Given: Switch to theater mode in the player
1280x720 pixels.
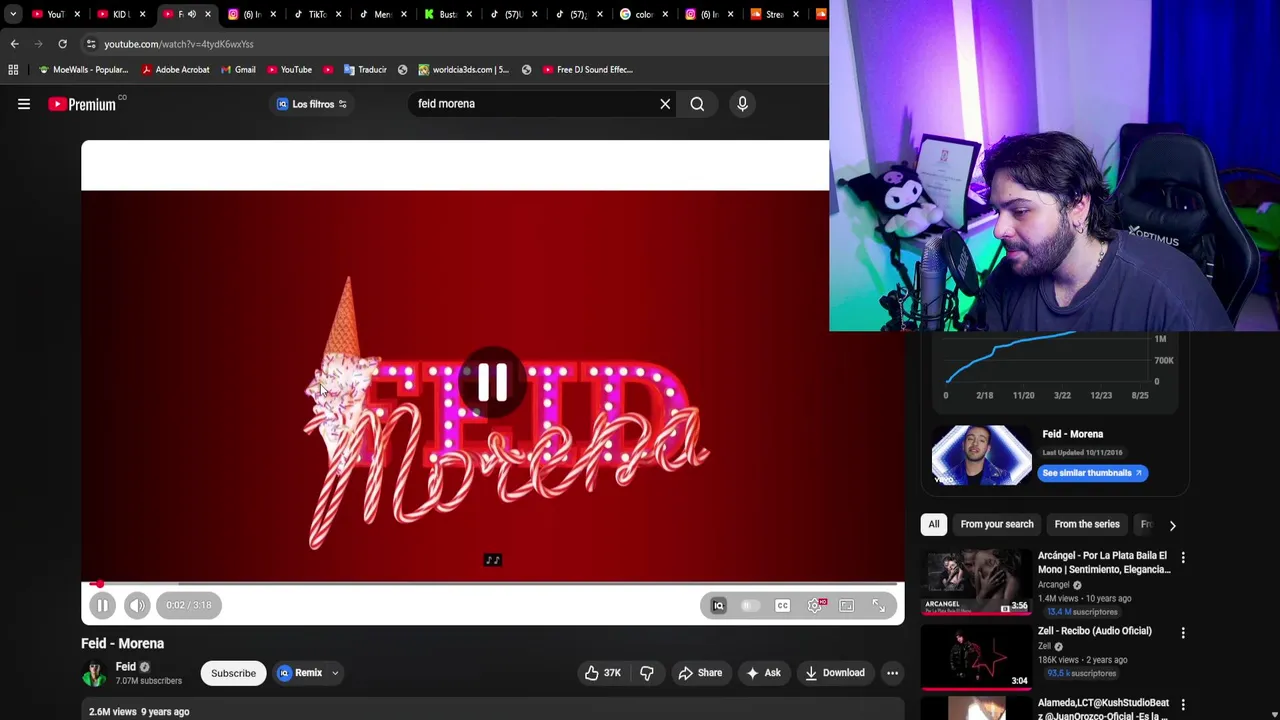Looking at the screenshot, I should (847, 605).
